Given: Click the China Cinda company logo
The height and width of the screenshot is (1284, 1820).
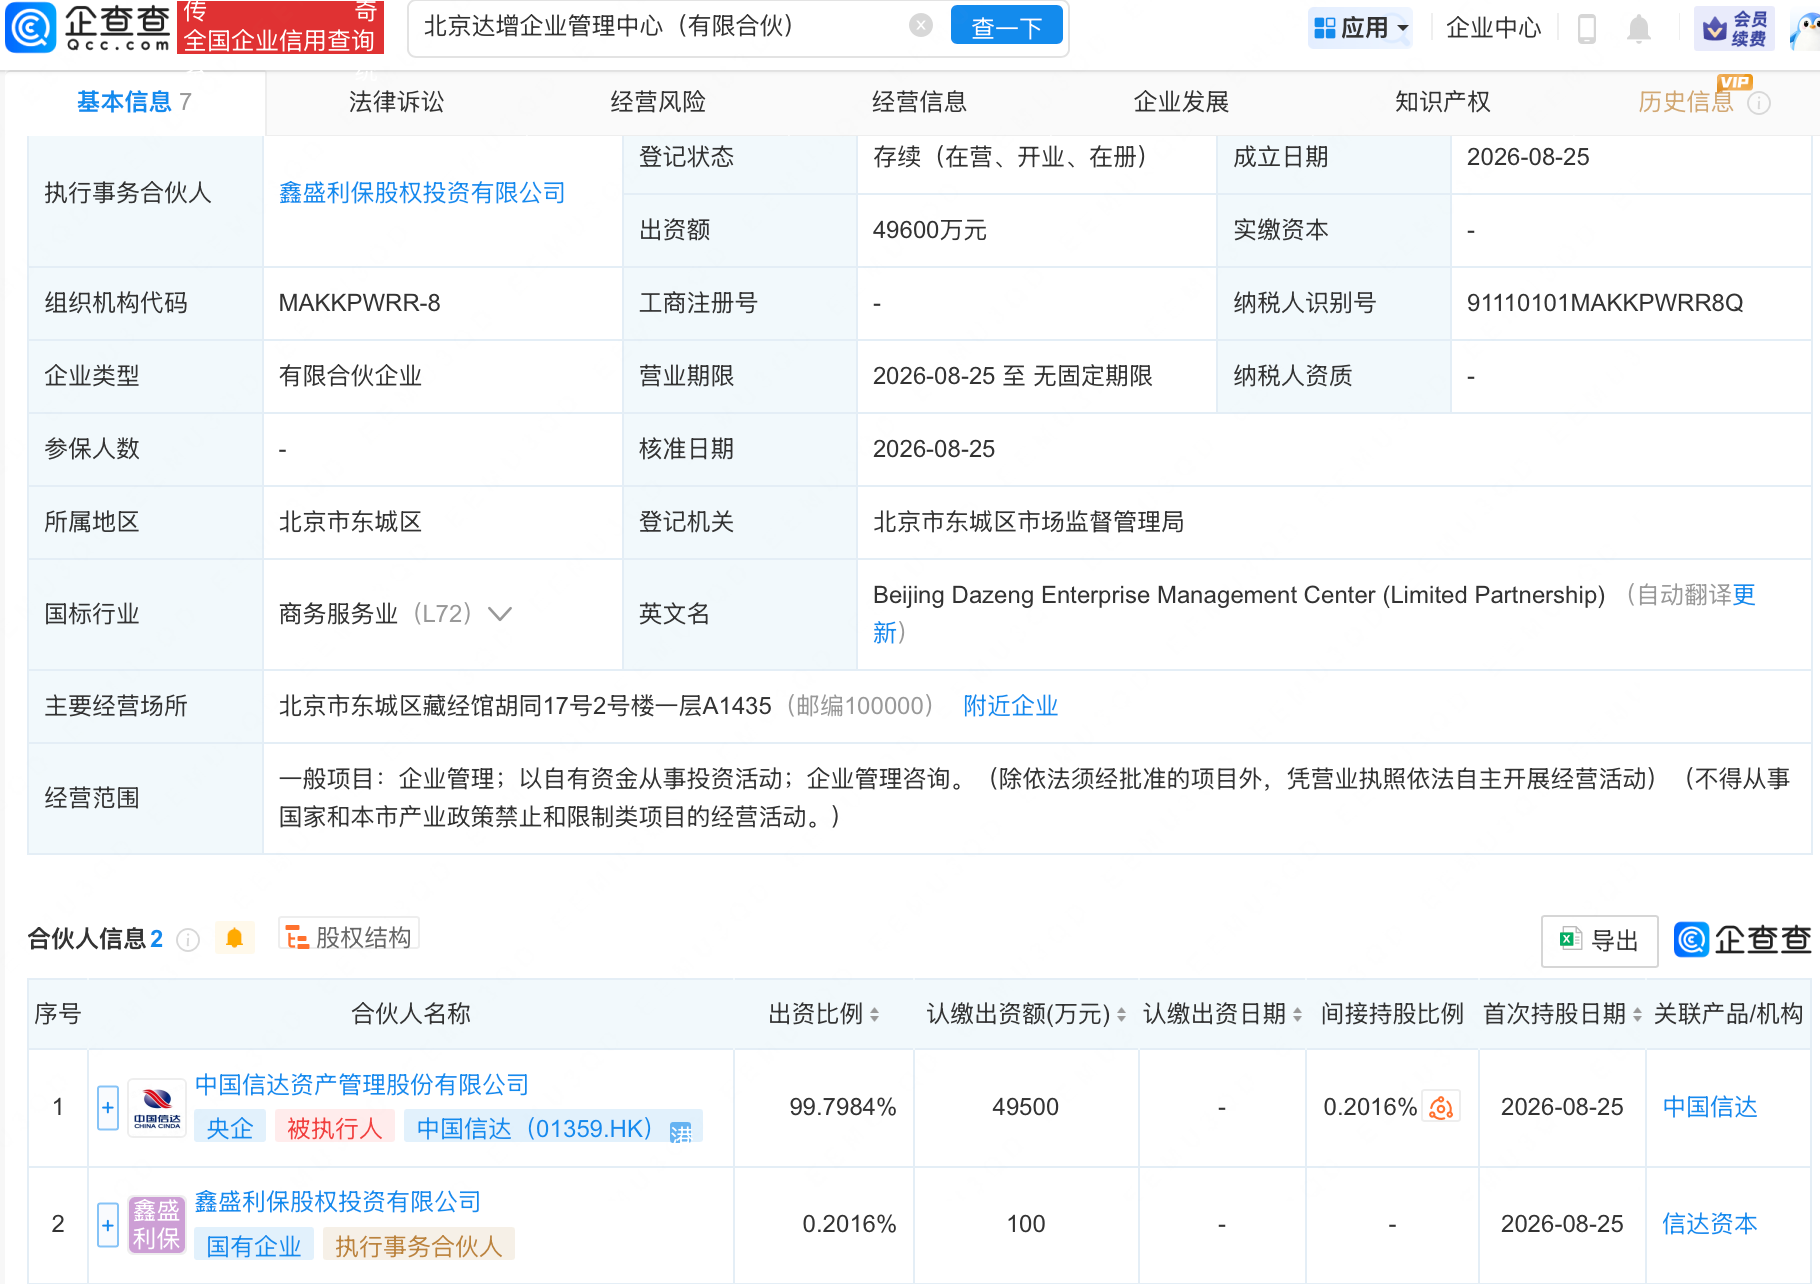Looking at the screenshot, I should click(x=157, y=1107).
